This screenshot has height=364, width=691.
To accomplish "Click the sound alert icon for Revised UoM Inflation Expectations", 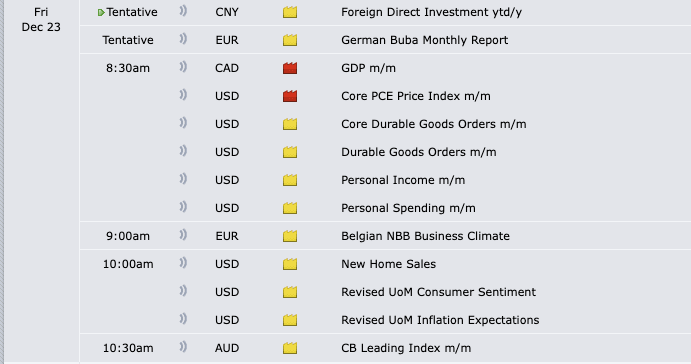I will click(183, 319).
